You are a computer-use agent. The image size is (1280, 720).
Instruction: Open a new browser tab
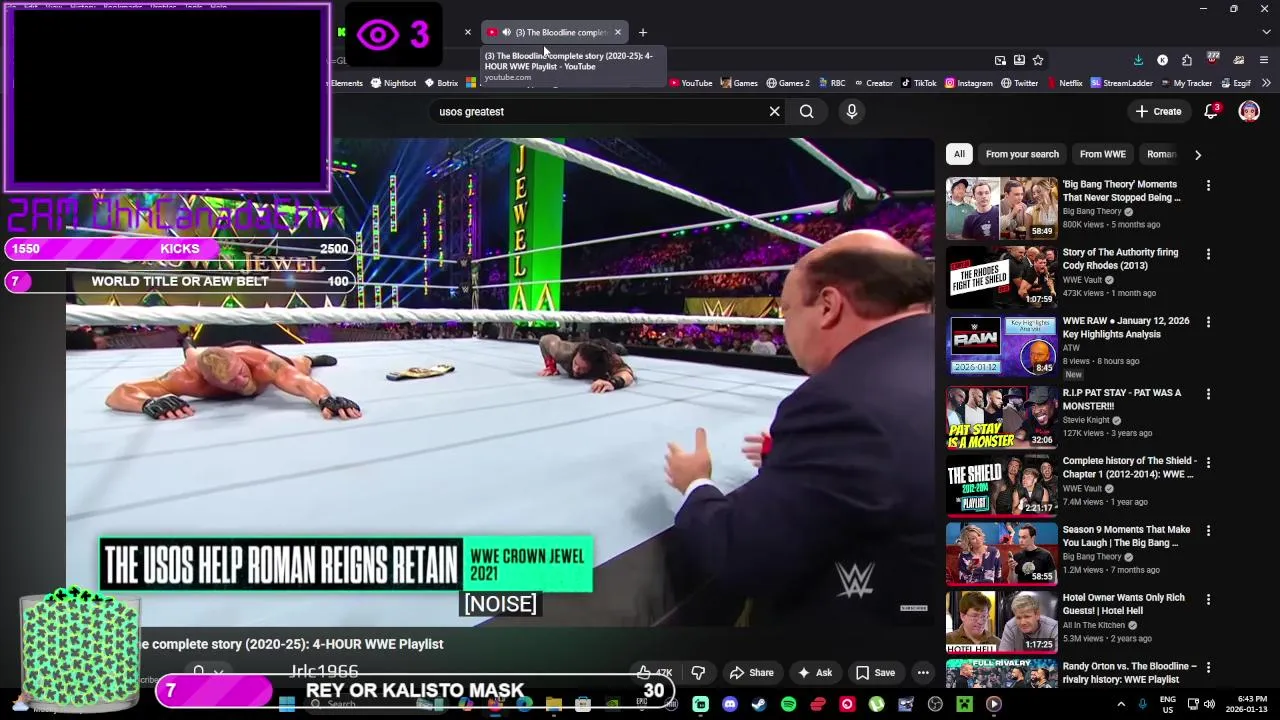643,32
